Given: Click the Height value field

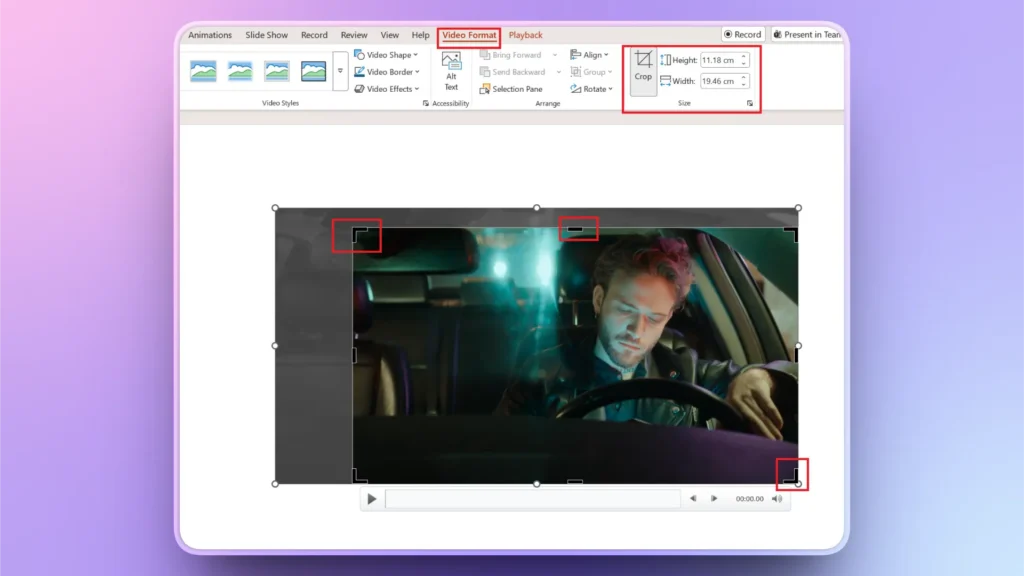Looking at the screenshot, I should [720, 60].
